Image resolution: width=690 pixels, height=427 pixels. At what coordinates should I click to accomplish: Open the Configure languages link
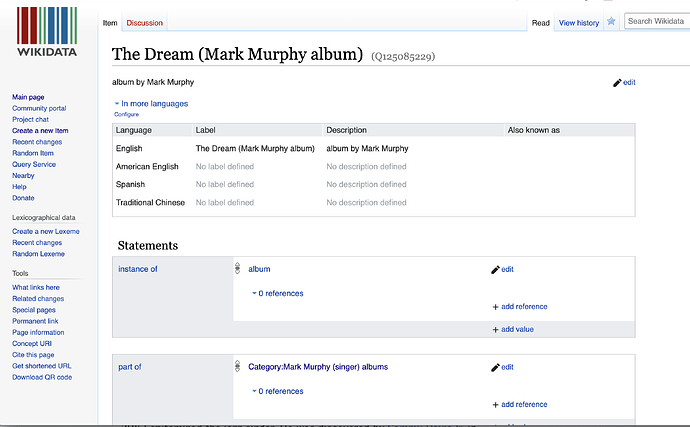[126, 114]
